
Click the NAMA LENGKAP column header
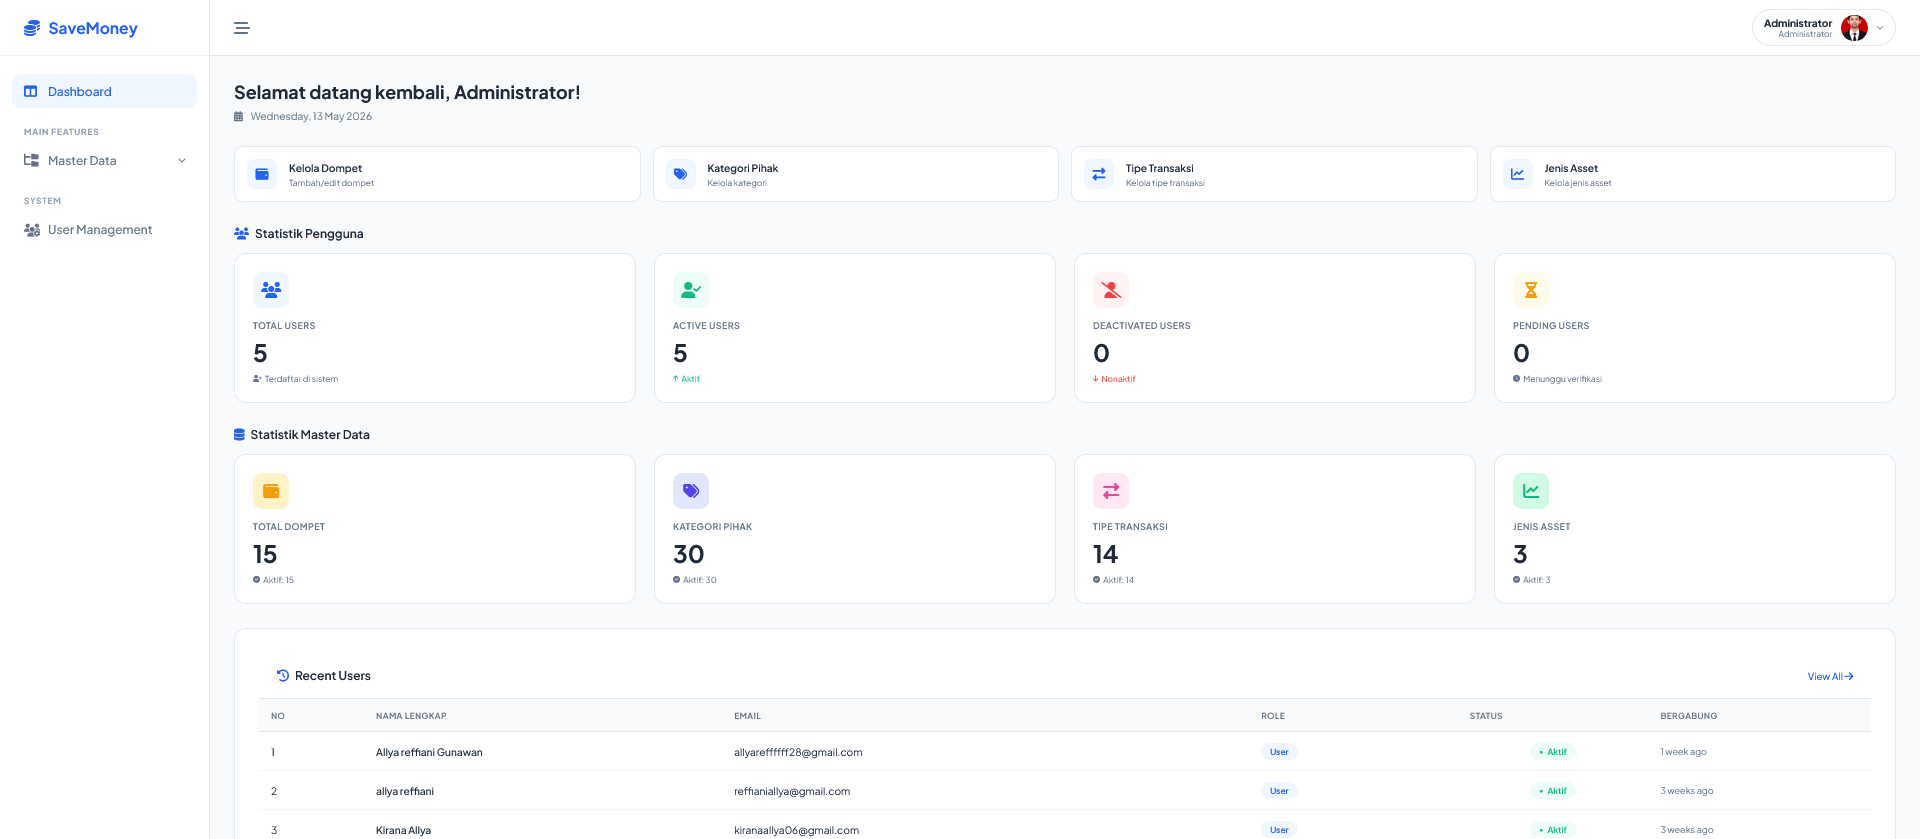pos(411,716)
